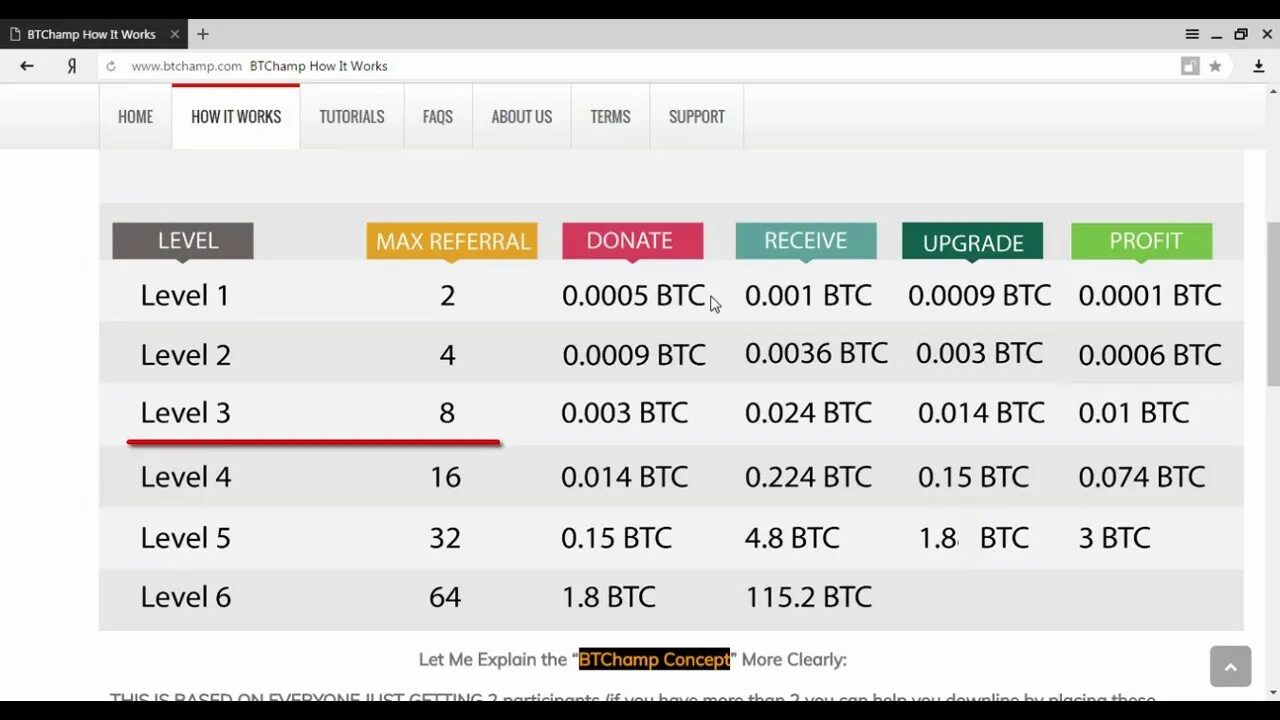This screenshot has height=720, width=1280.
Task: Click the vertical page scrollbar thumb
Action: [1273, 305]
